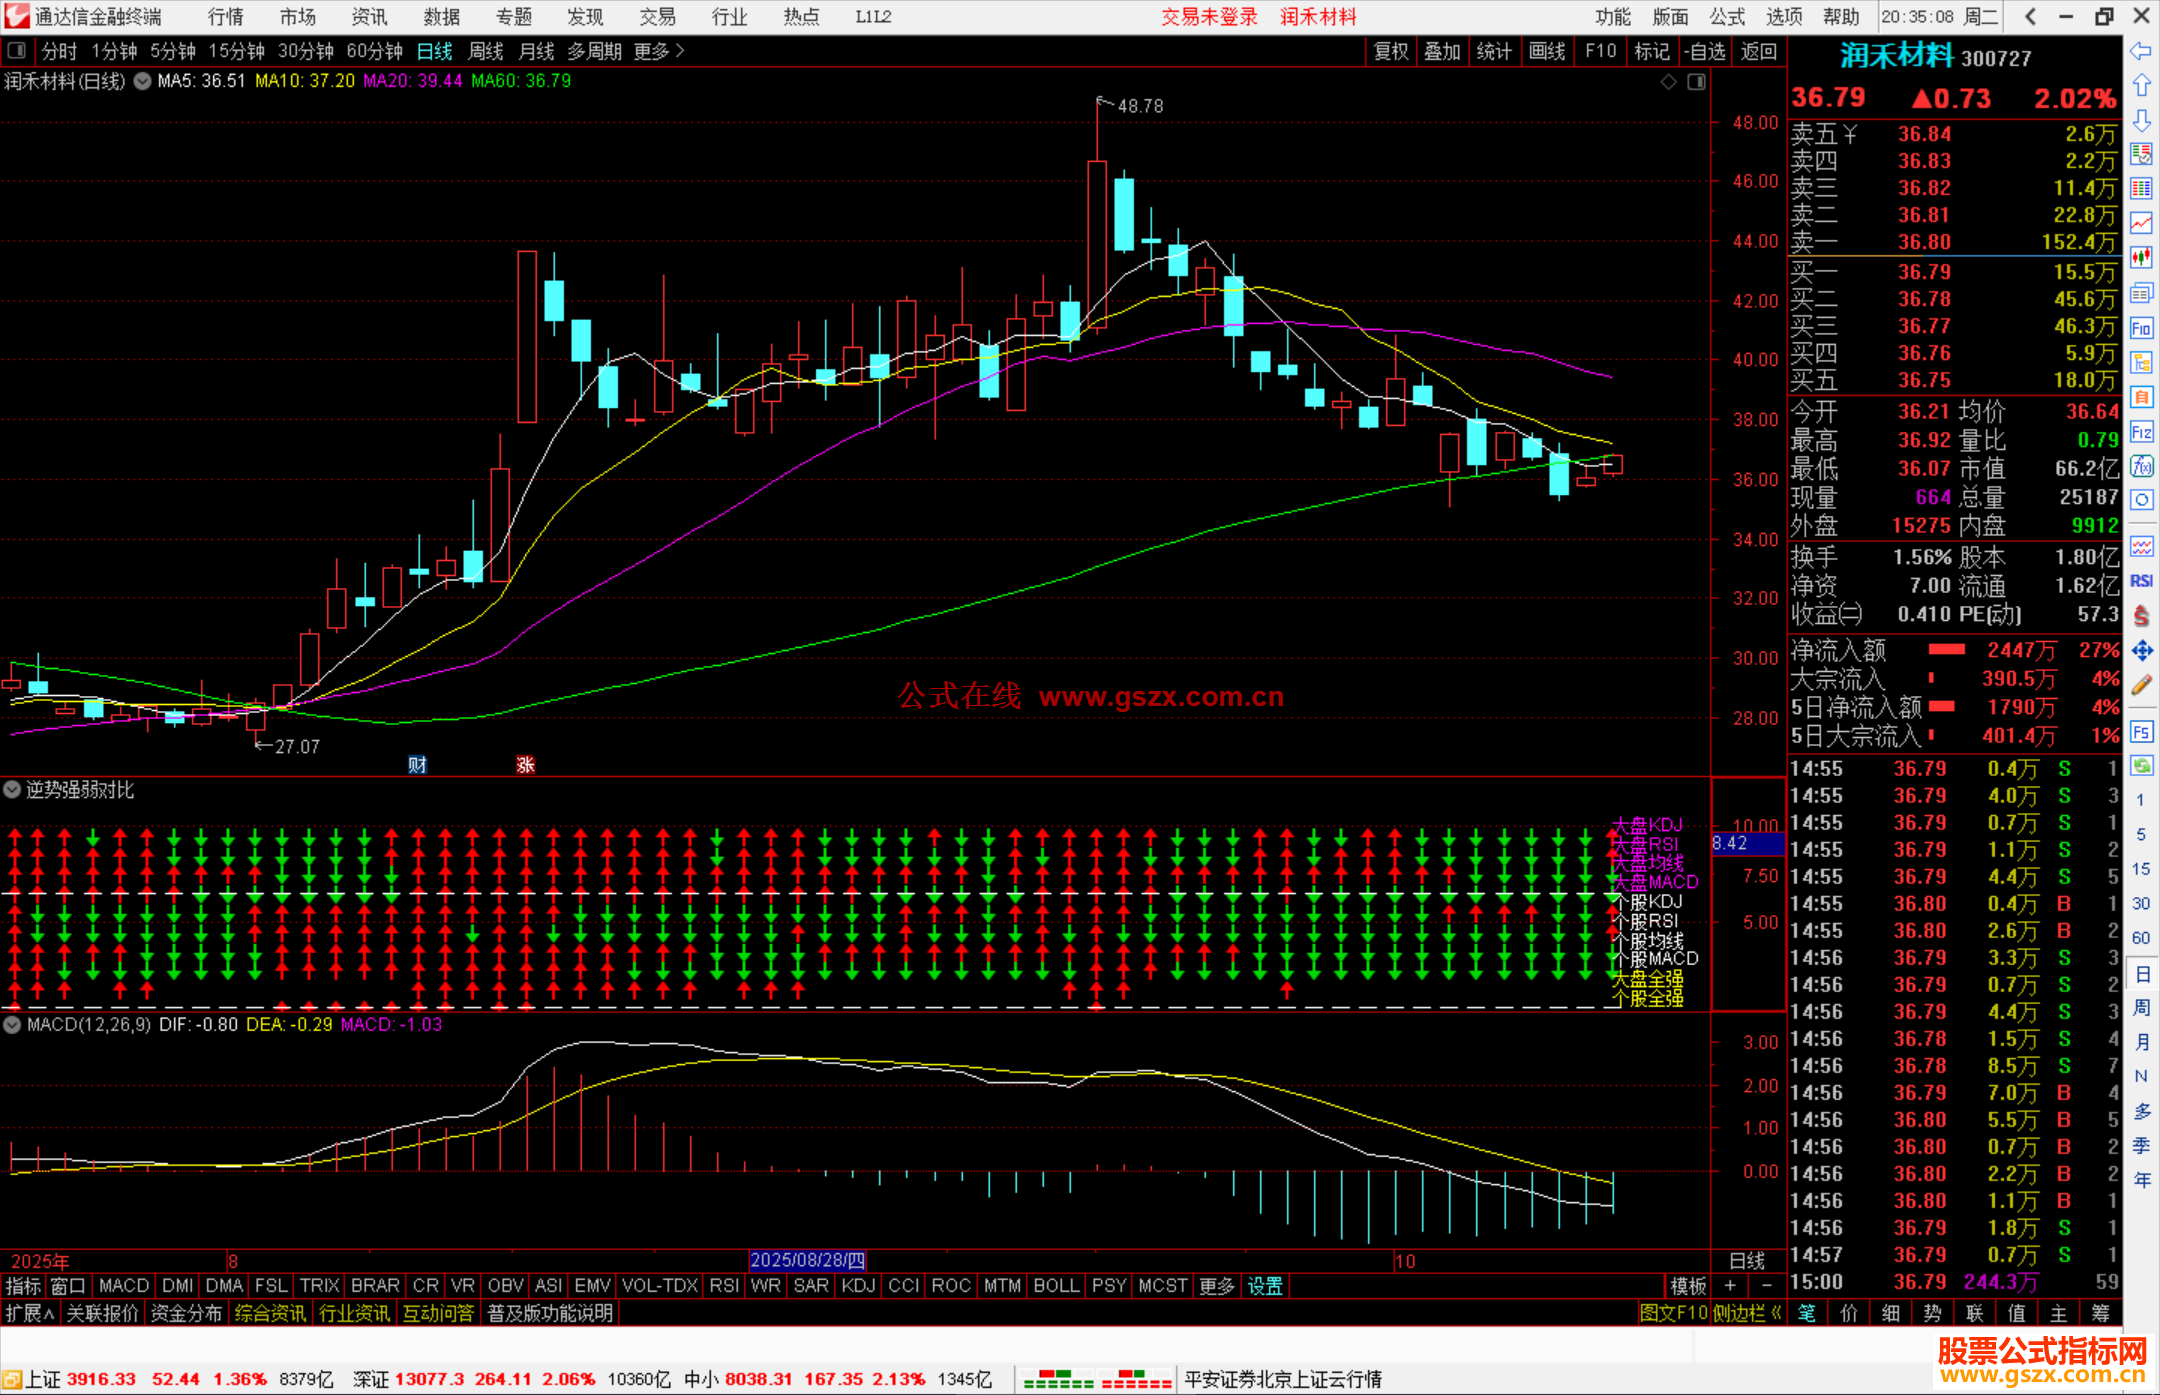
Task: Click the four-way move arrows icon
Action: point(2141,651)
